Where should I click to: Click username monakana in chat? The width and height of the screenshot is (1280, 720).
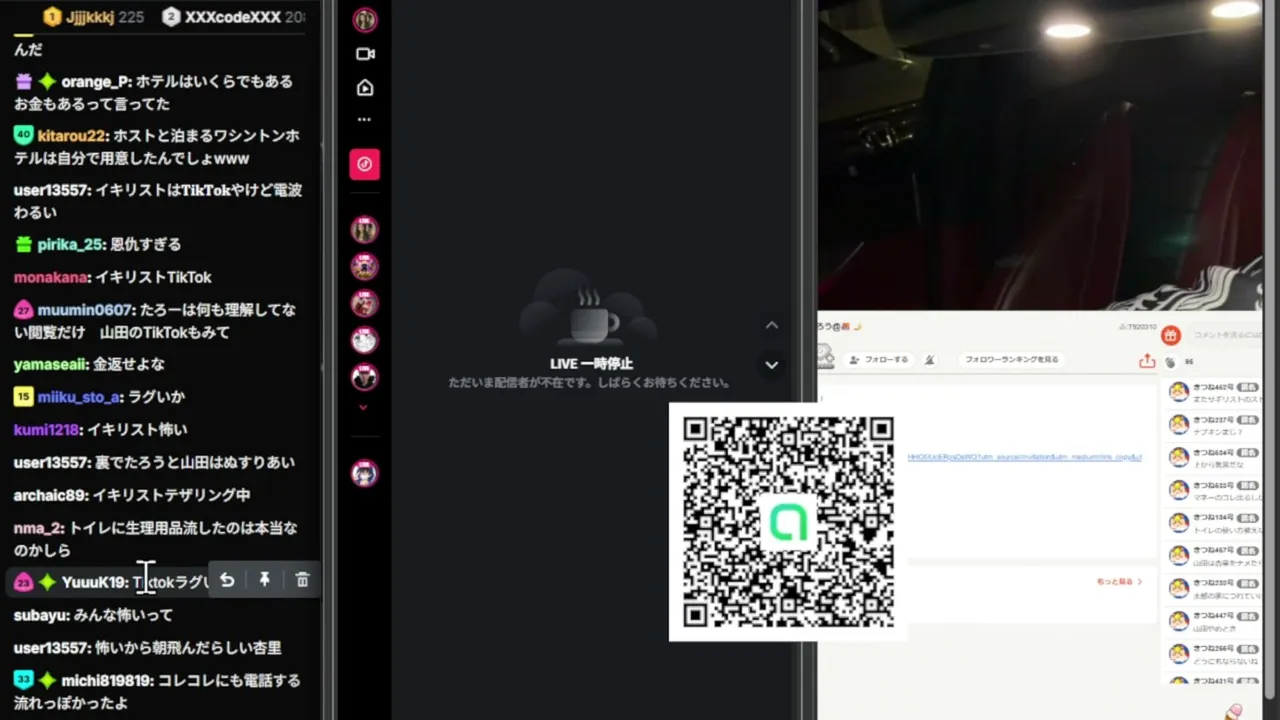(x=50, y=277)
